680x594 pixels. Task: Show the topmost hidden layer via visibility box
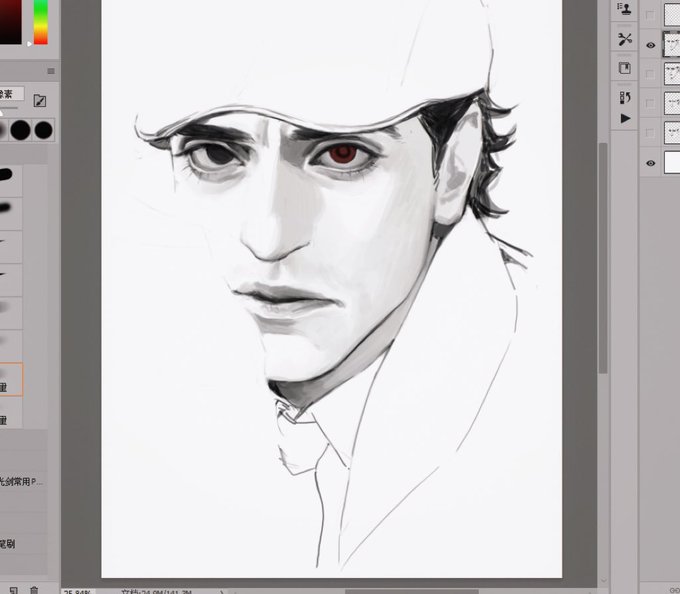pos(650,15)
